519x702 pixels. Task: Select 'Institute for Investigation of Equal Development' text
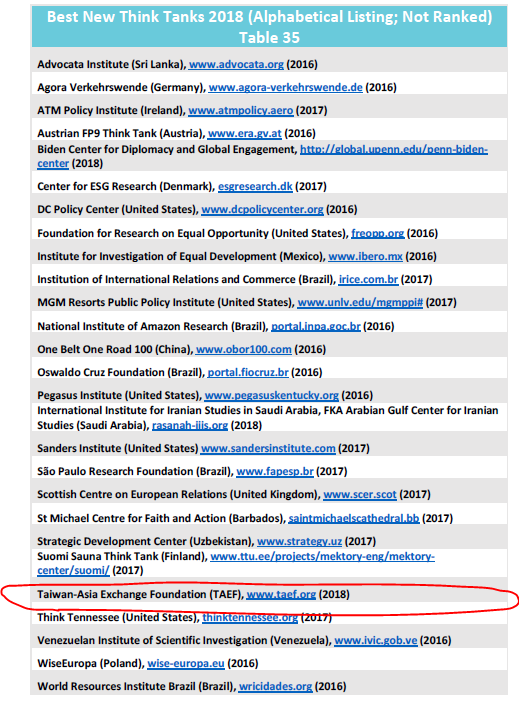click(x=157, y=257)
